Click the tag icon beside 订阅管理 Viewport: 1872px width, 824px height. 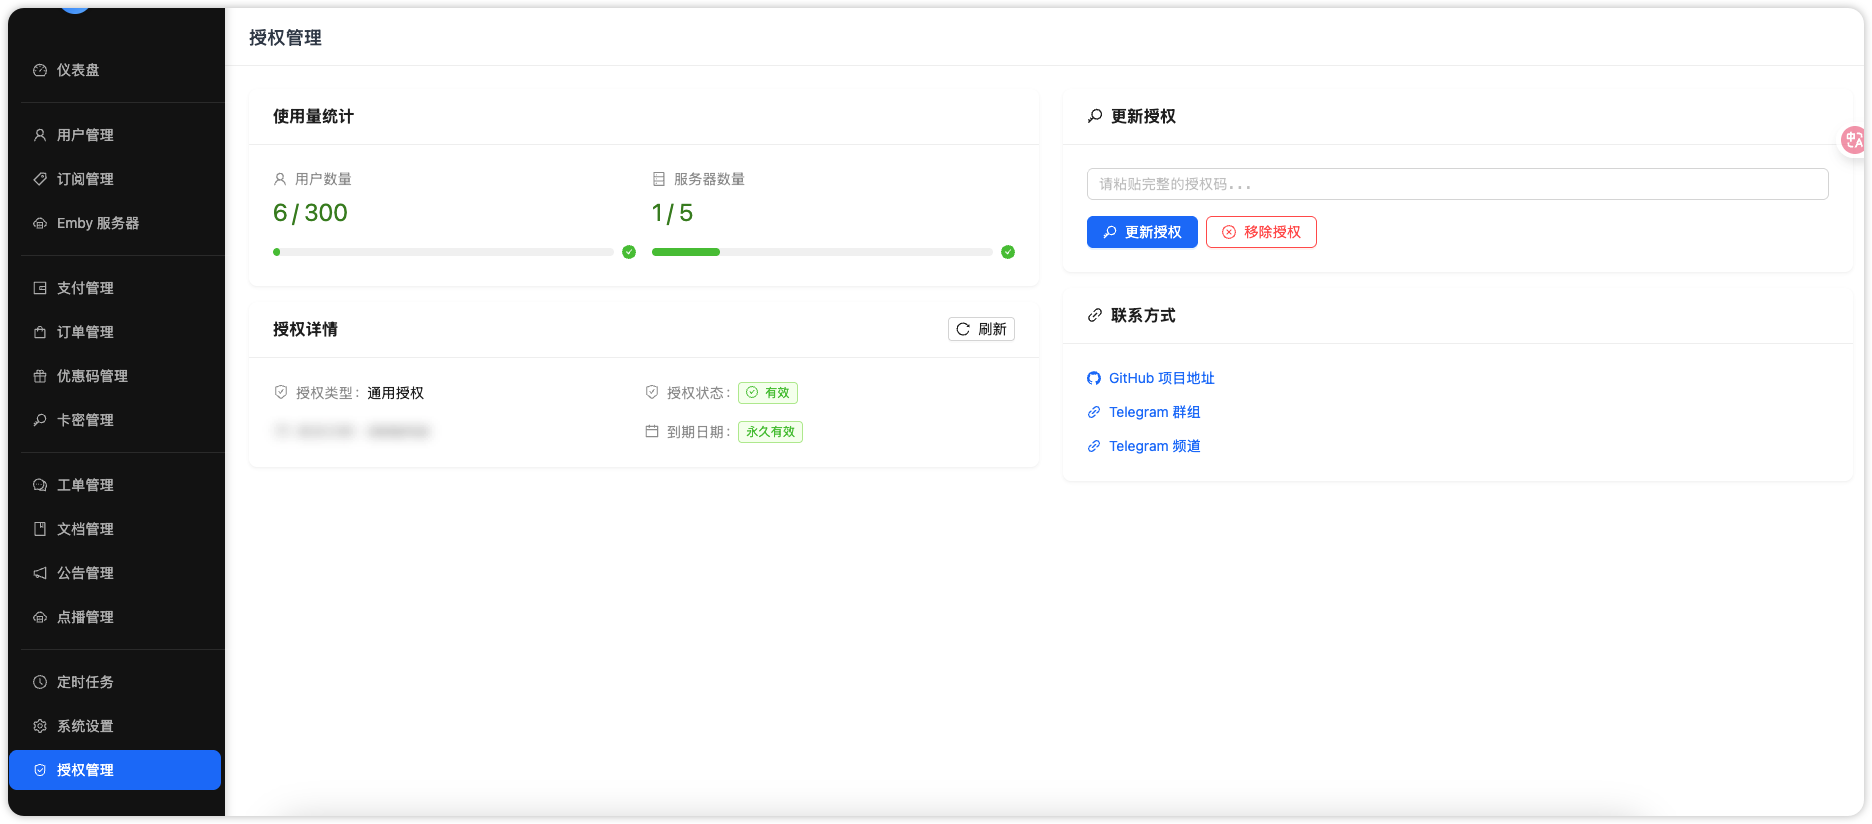coord(40,179)
